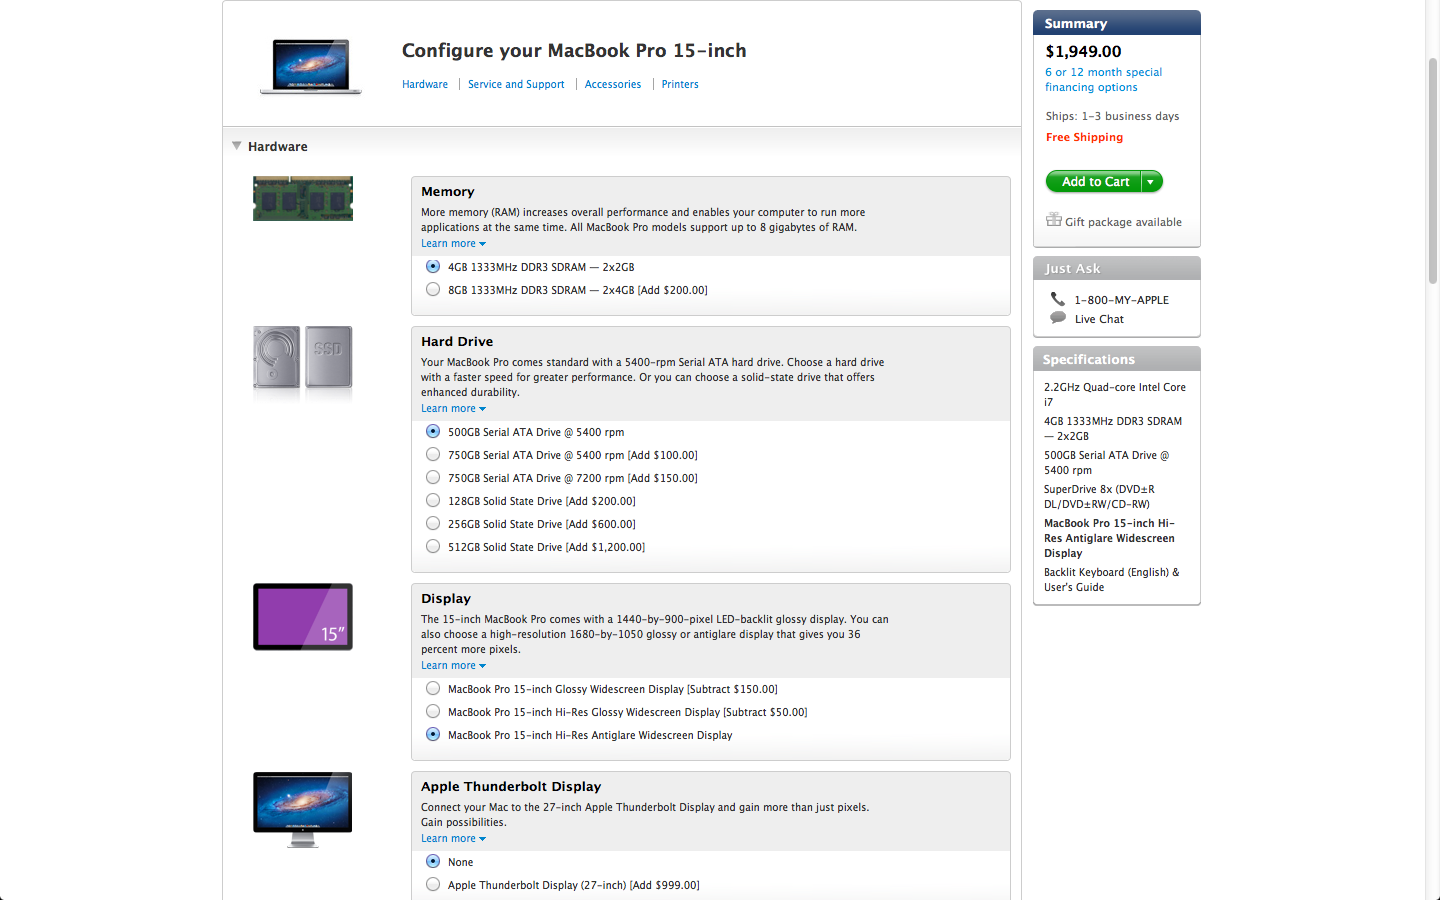Click the memory RAM module image

303,199
